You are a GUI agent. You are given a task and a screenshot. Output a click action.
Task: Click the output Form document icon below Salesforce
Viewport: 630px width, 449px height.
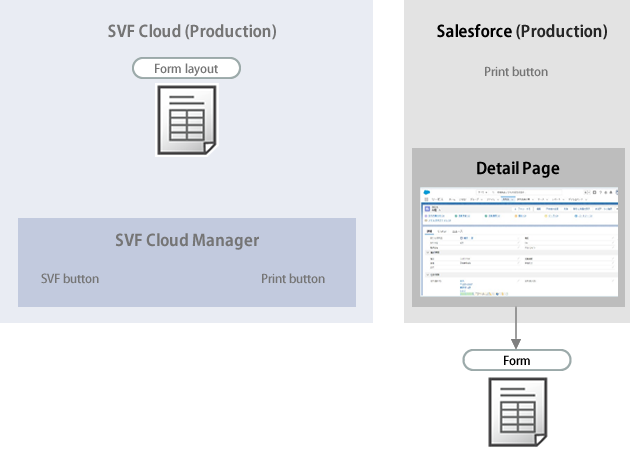[x=518, y=412]
